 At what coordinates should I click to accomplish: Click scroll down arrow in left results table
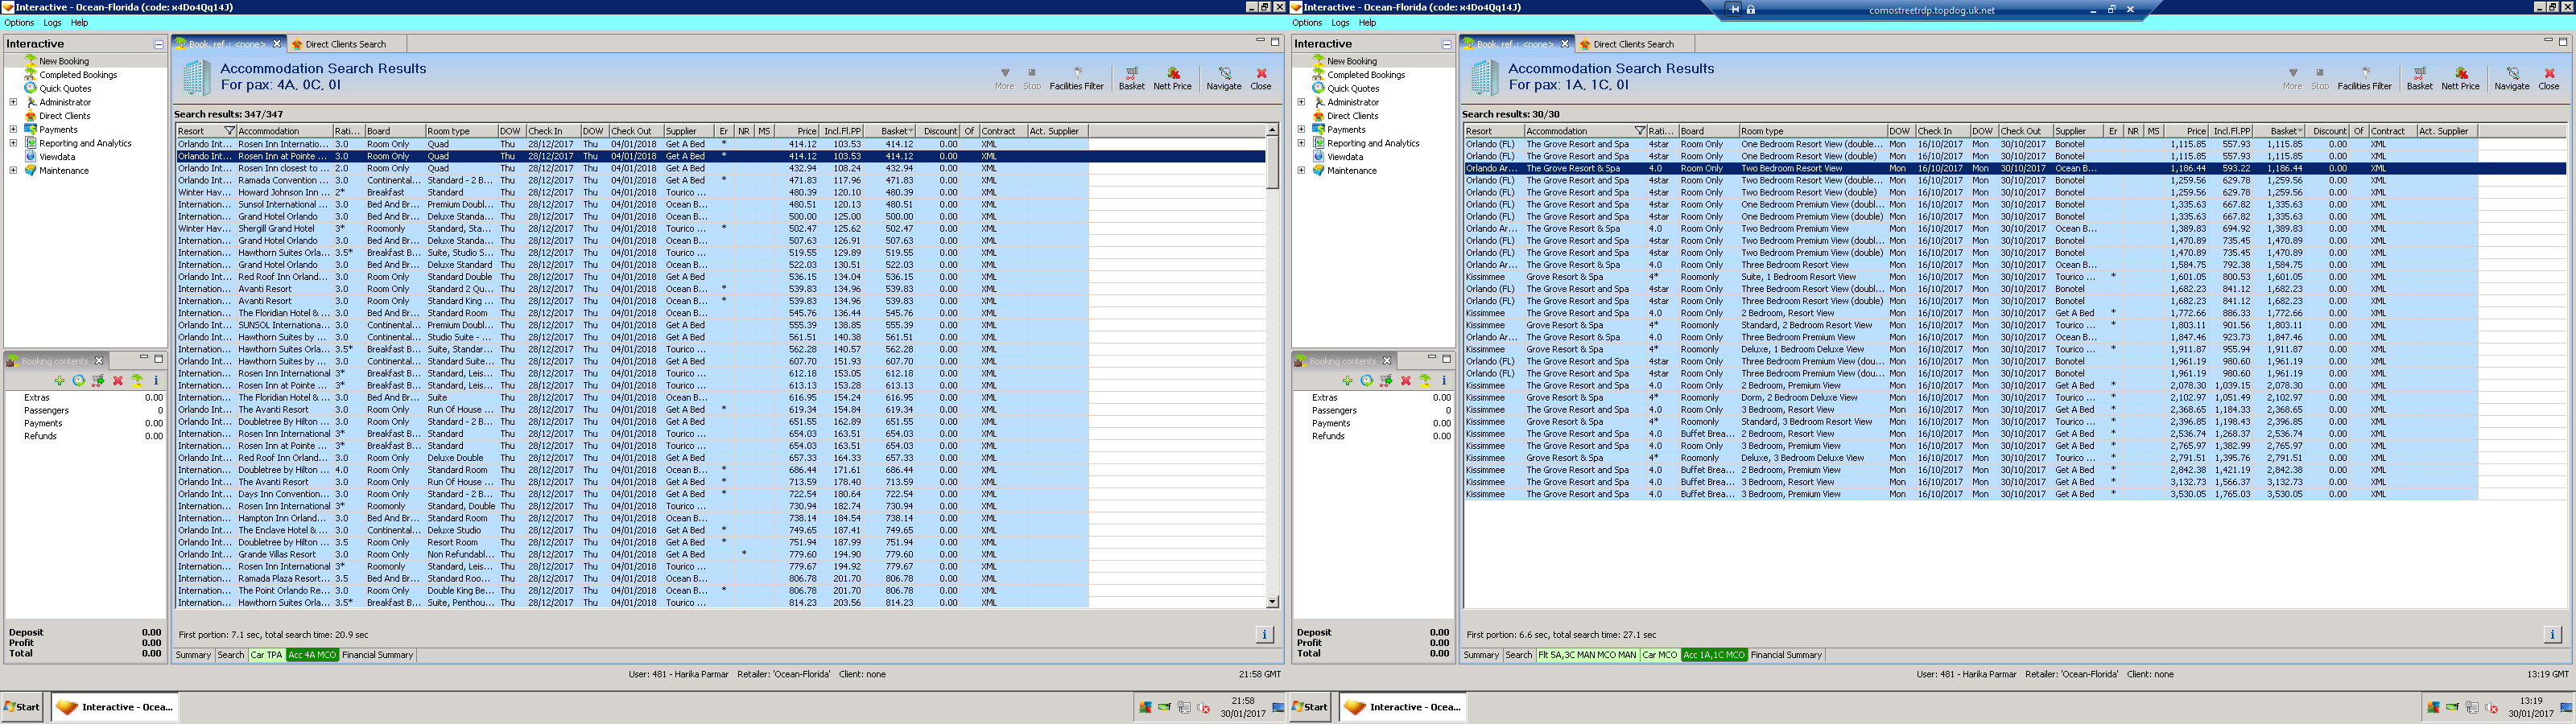click(x=1272, y=601)
